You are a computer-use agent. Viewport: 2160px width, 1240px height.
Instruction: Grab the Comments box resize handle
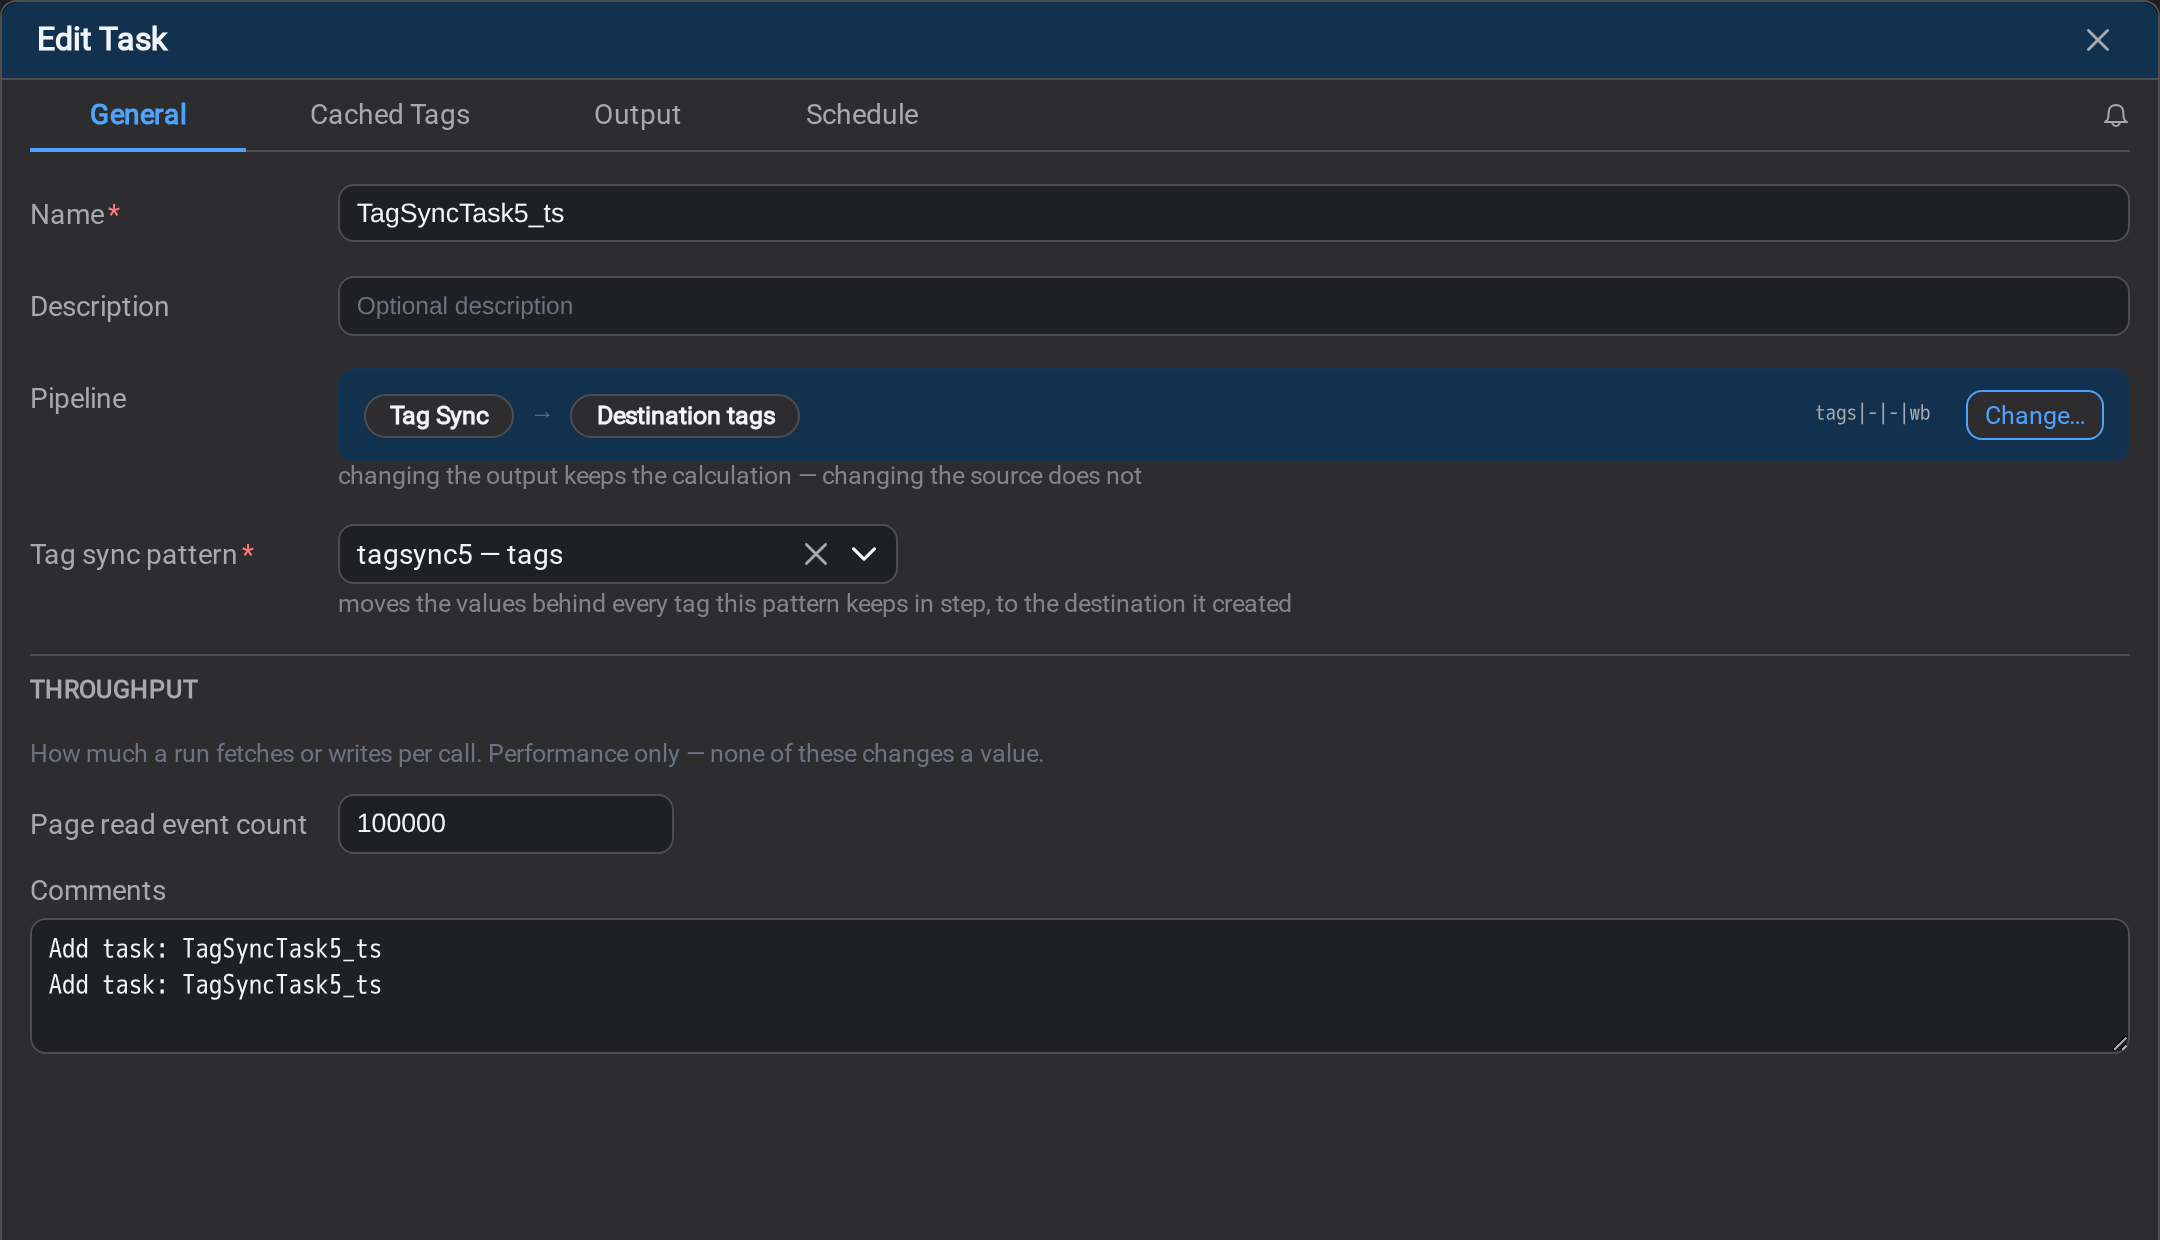click(2119, 1043)
